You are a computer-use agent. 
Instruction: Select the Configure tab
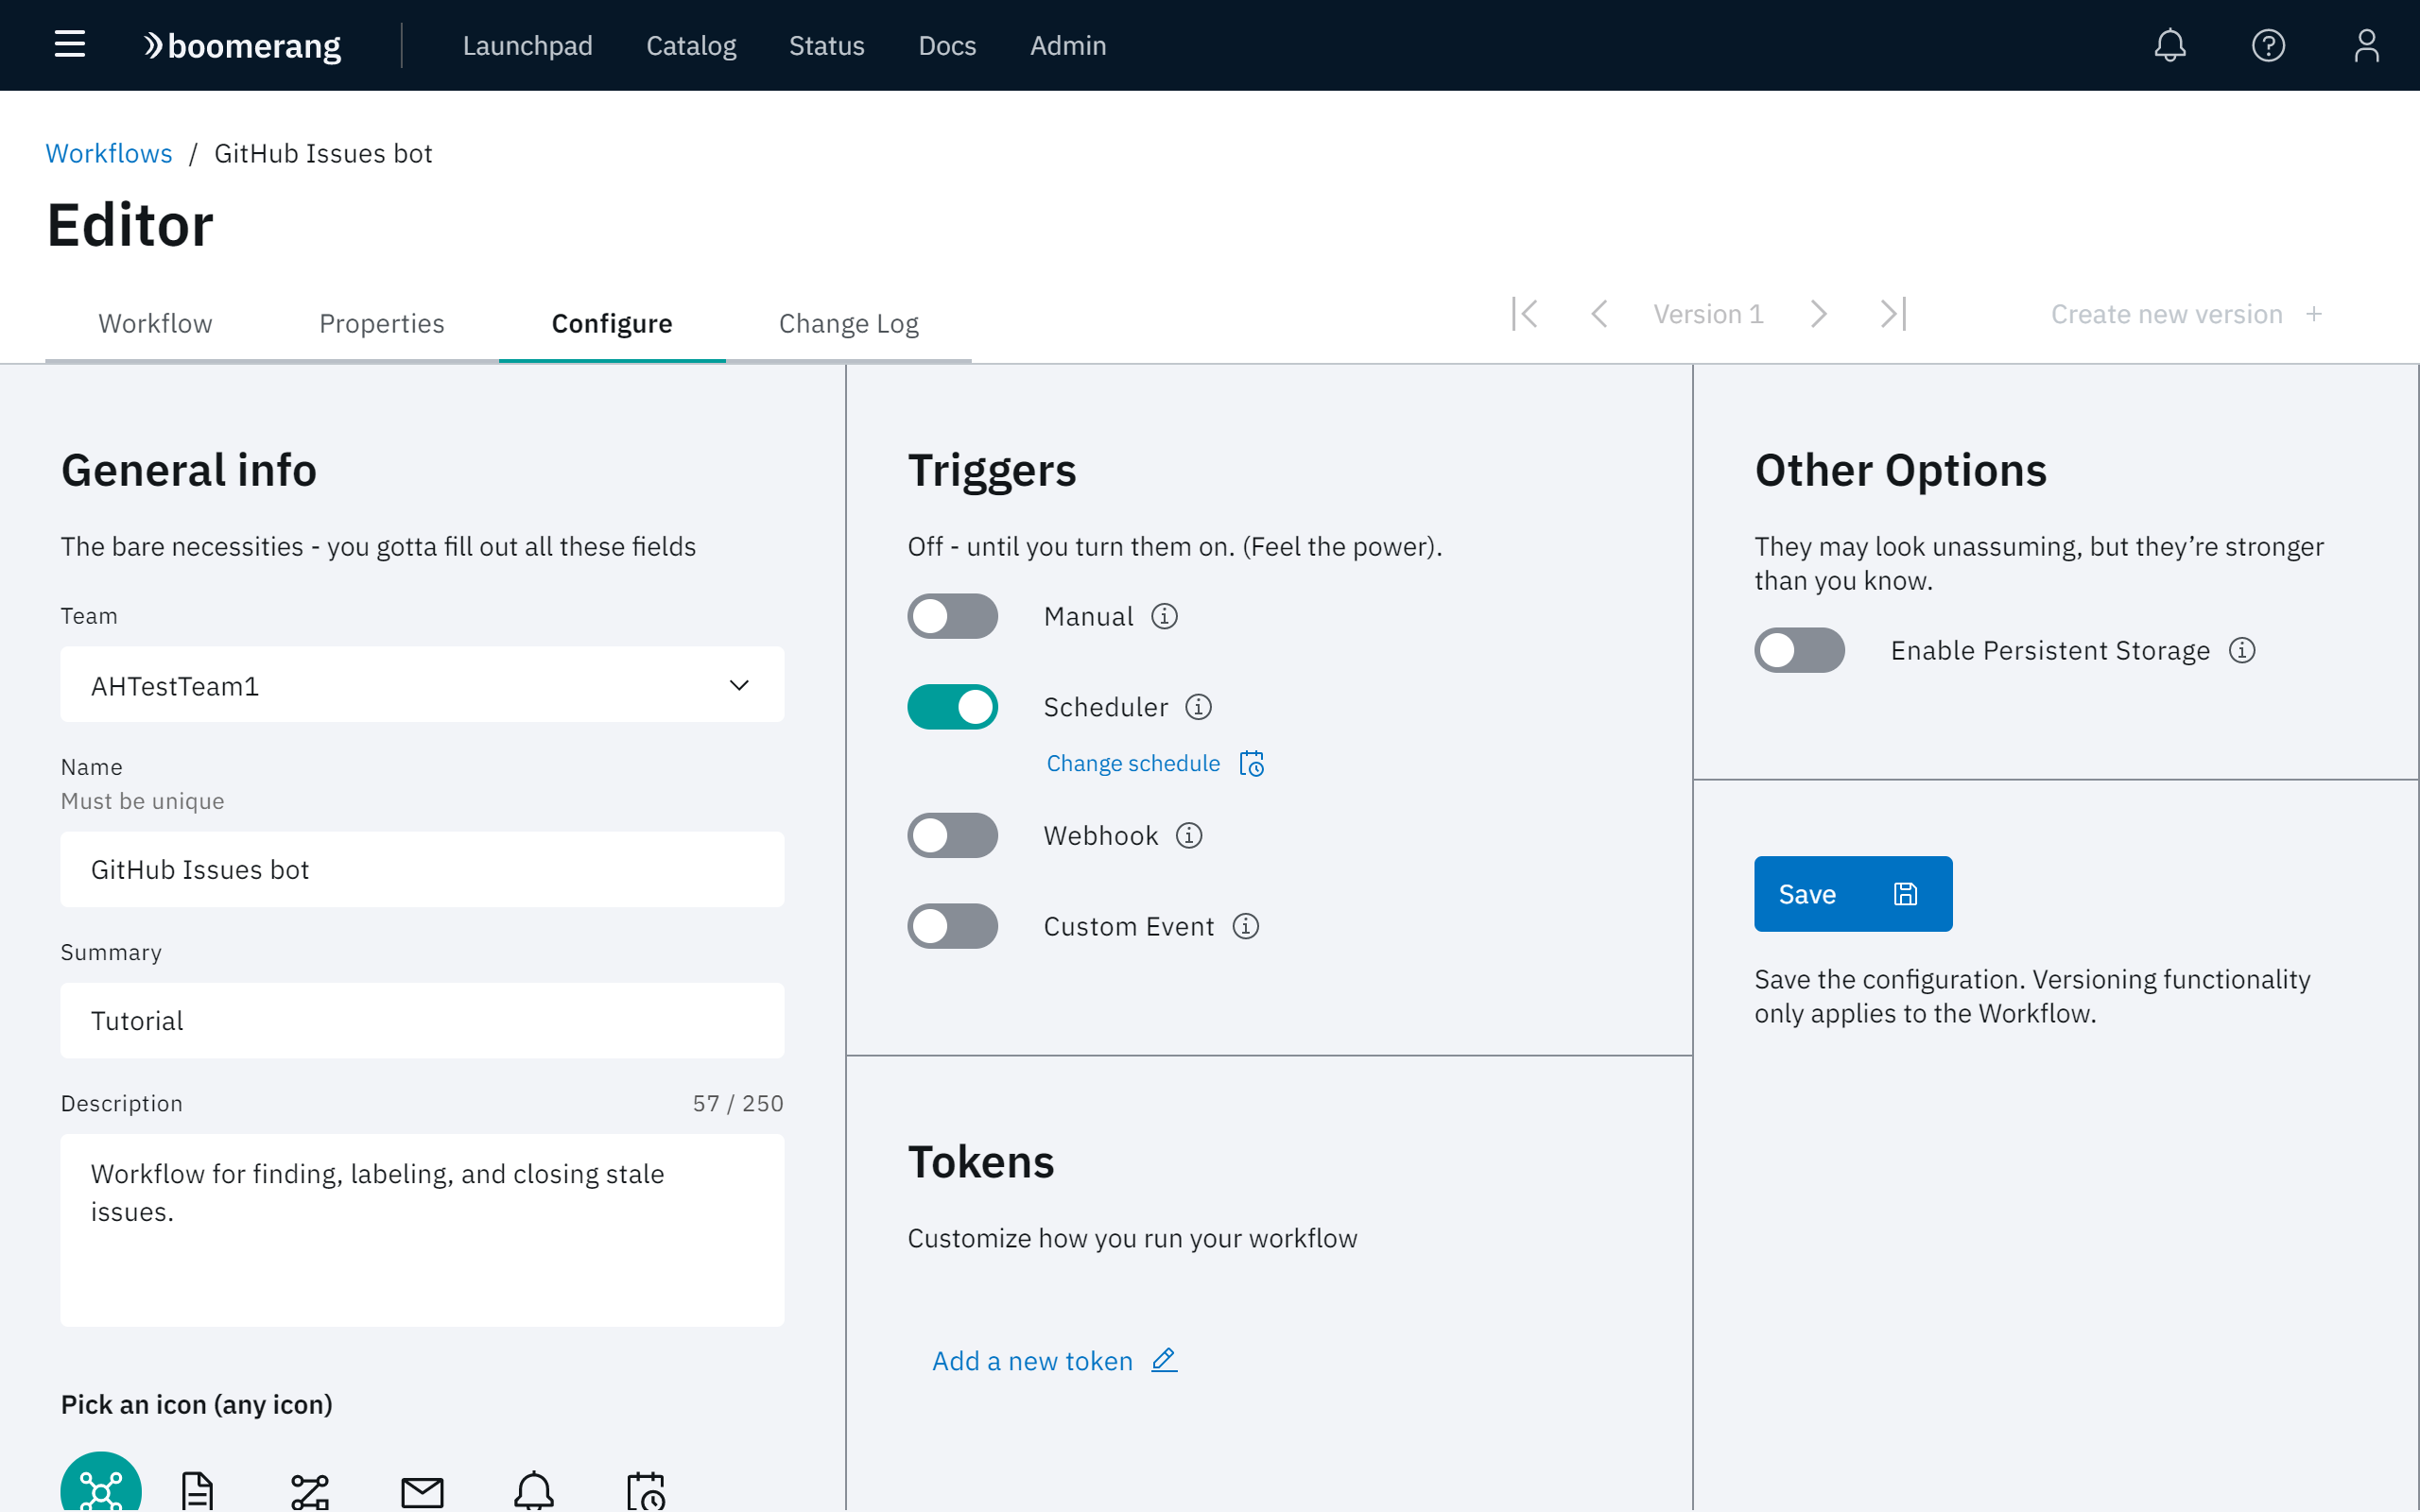tap(612, 323)
